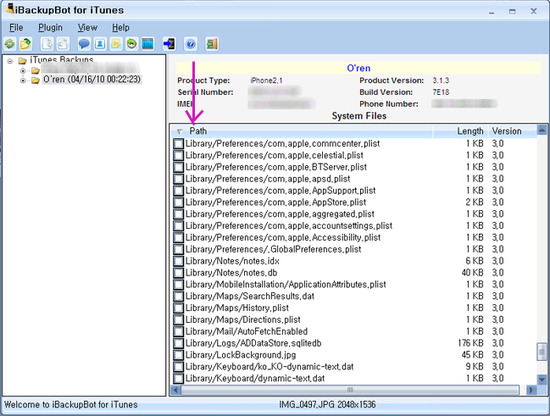This screenshot has height=416, width=550.
Task: Click the import document toolbar icon
Action: click(63, 44)
